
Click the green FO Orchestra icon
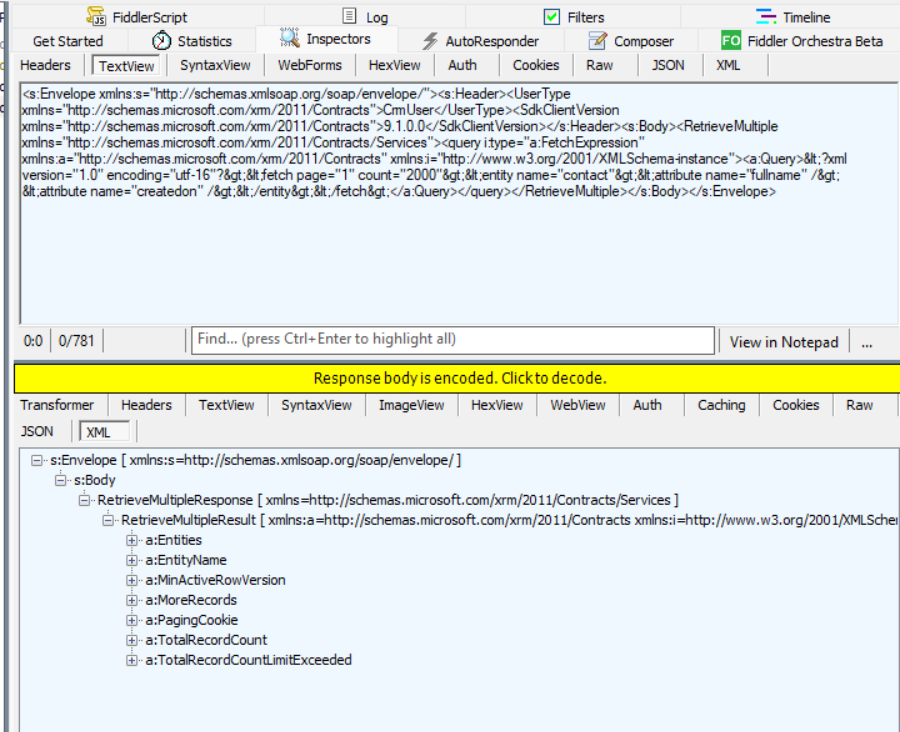click(x=731, y=41)
